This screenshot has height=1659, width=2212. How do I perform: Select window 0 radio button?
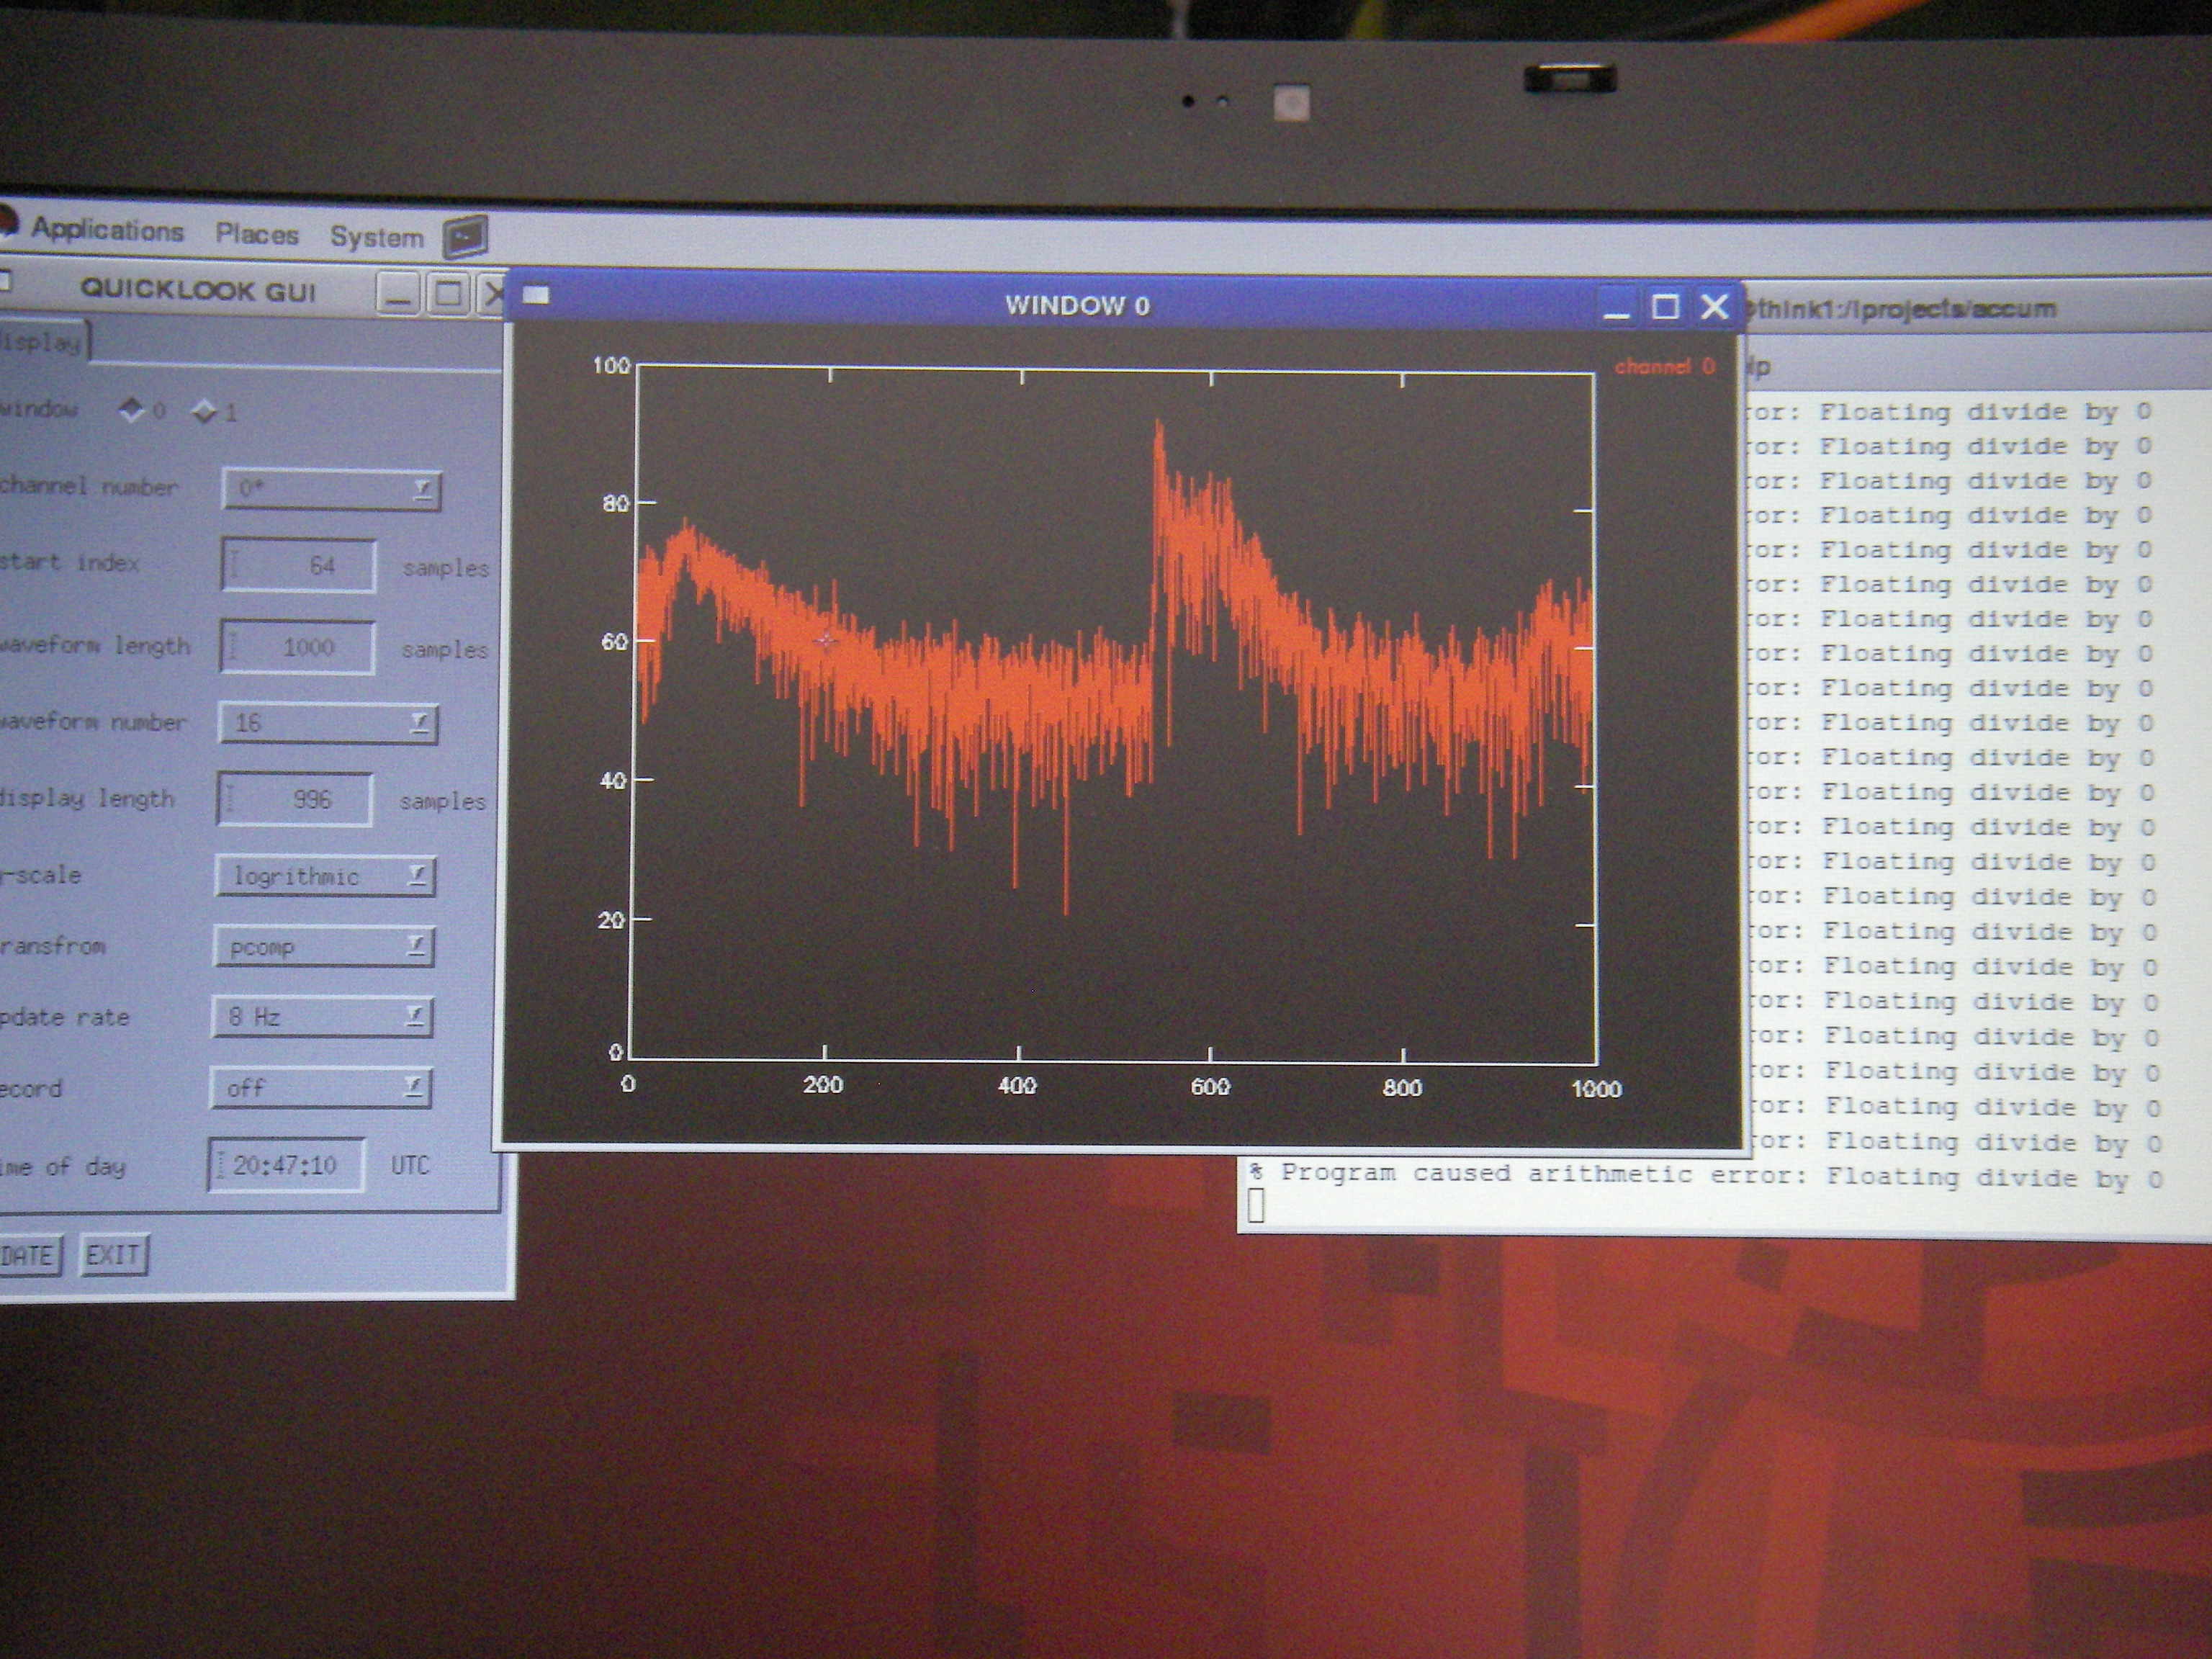pyautogui.click(x=131, y=409)
